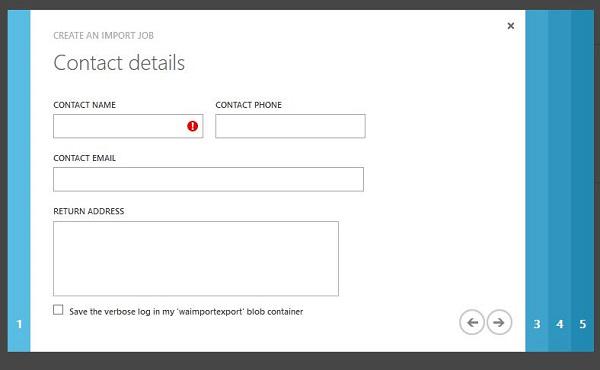Click the 'CREATE AN IMPORT JOB' title text
The image size is (600, 370).
(x=103, y=36)
